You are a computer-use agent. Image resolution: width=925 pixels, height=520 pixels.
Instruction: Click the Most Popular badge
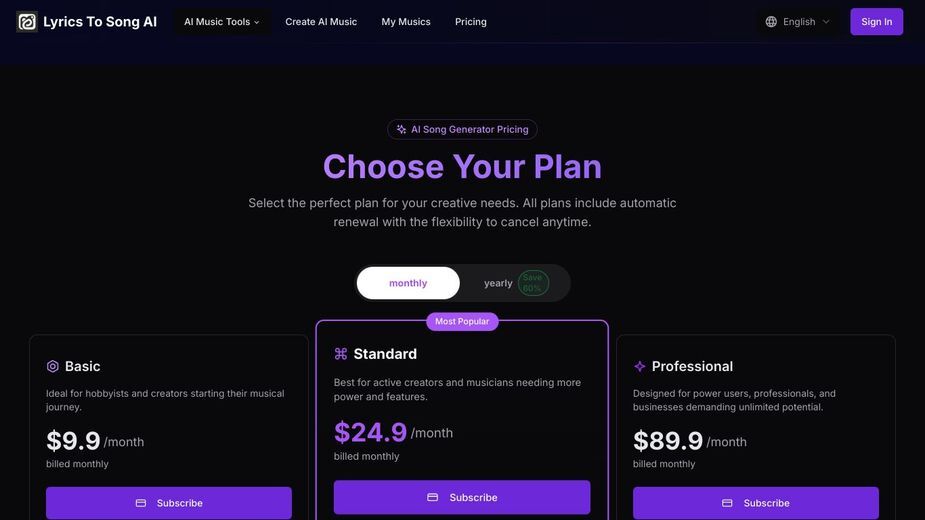pyautogui.click(x=462, y=322)
